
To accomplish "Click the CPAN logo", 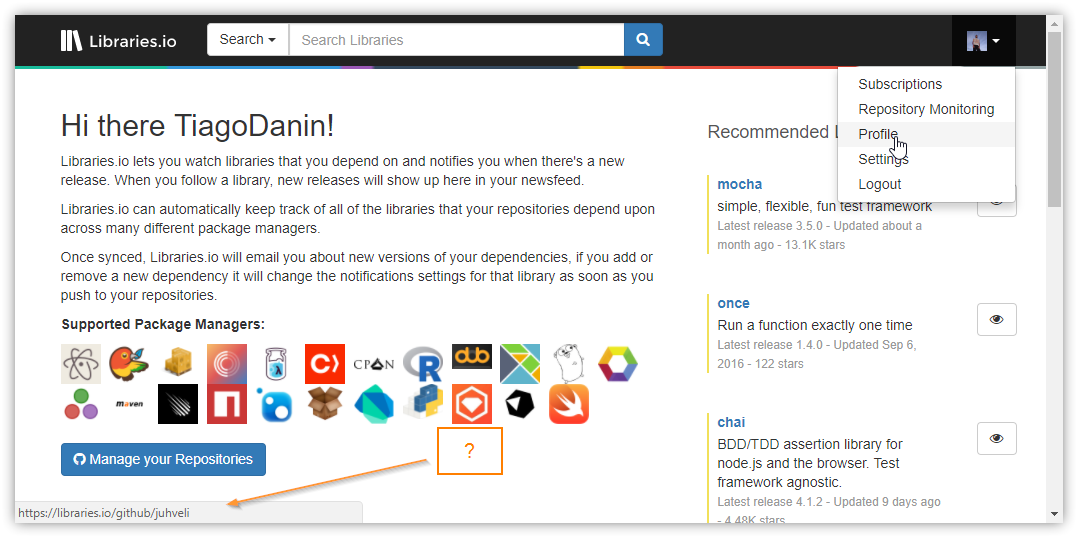I will point(373,363).
